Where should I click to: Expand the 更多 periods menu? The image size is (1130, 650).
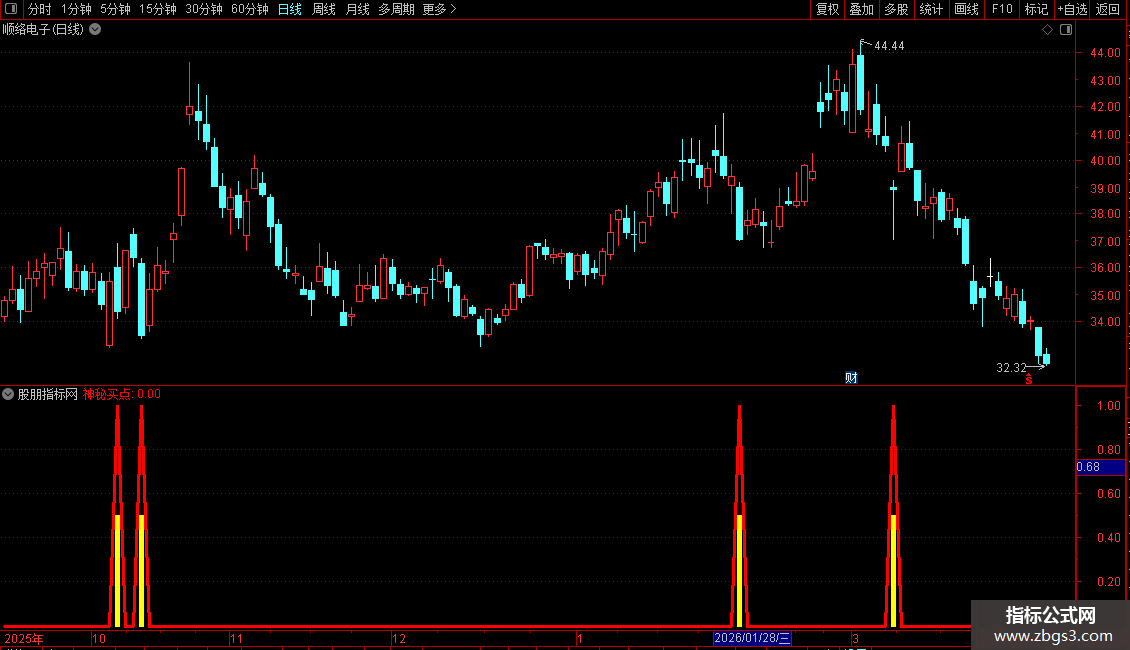pos(439,9)
